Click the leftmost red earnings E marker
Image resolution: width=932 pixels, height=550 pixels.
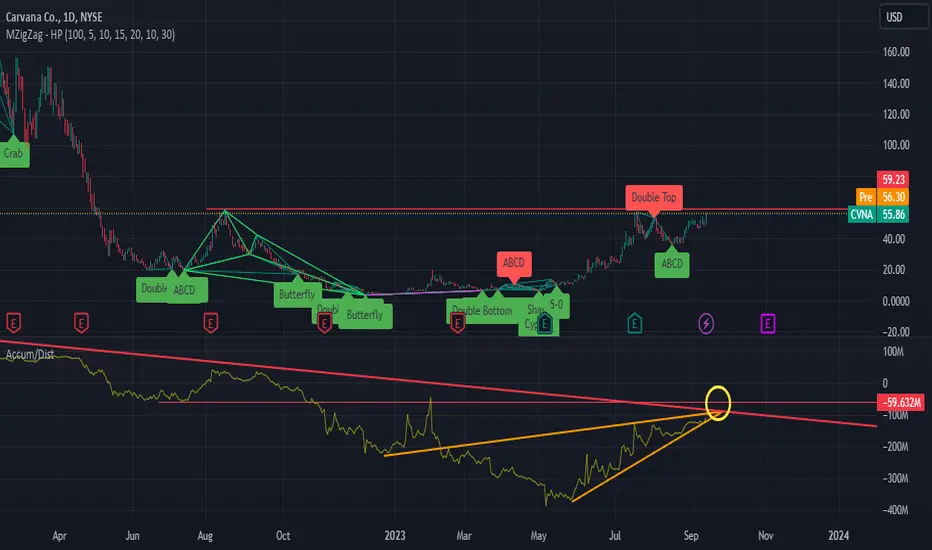[13, 323]
